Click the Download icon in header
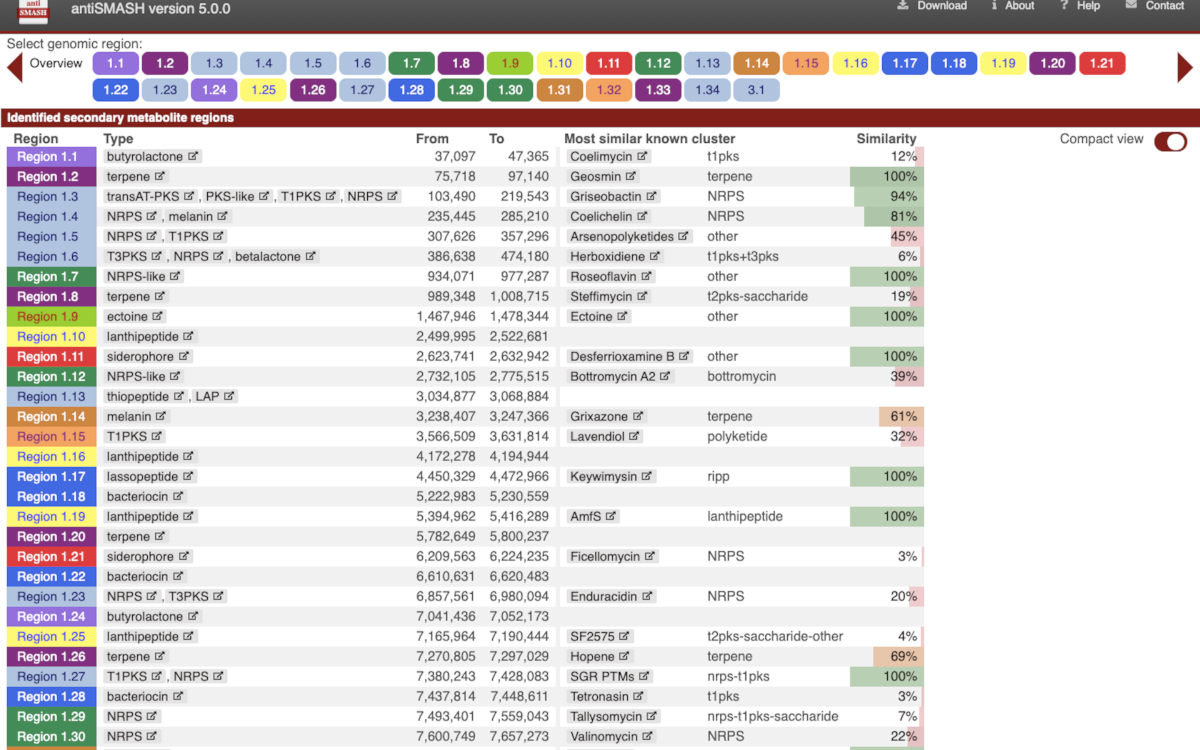Image resolution: width=1200 pixels, height=750 pixels. coord(903,5)
